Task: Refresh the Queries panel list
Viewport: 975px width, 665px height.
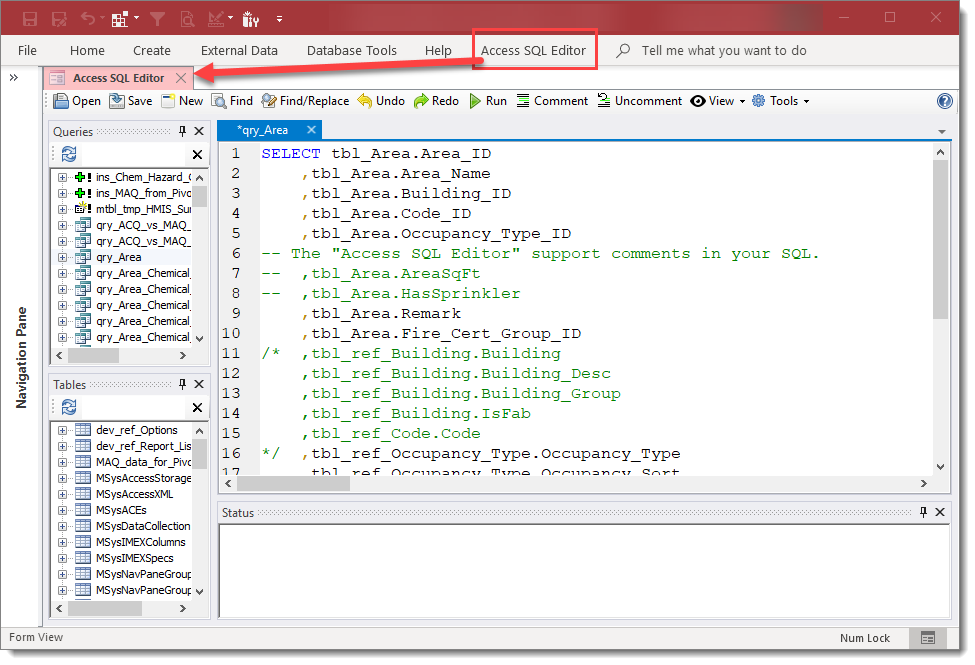Action: 69,154
